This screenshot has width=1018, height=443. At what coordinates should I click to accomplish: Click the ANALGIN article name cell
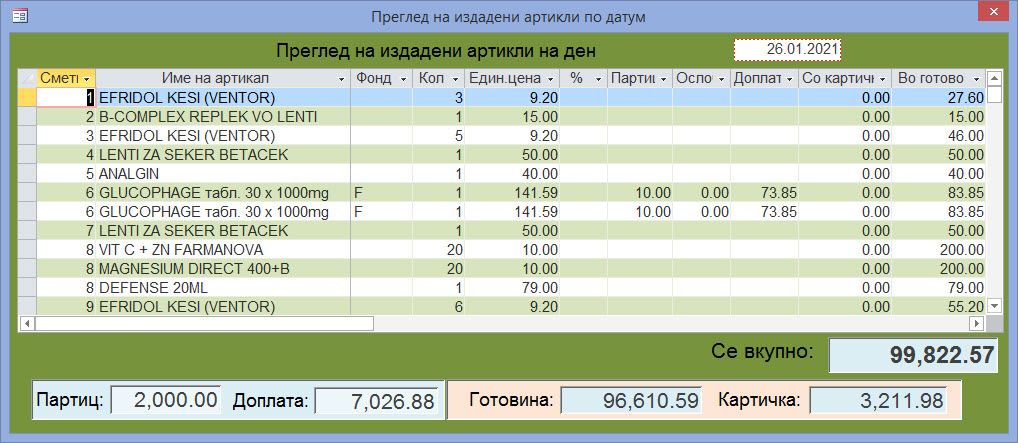[x=223, y=174]
